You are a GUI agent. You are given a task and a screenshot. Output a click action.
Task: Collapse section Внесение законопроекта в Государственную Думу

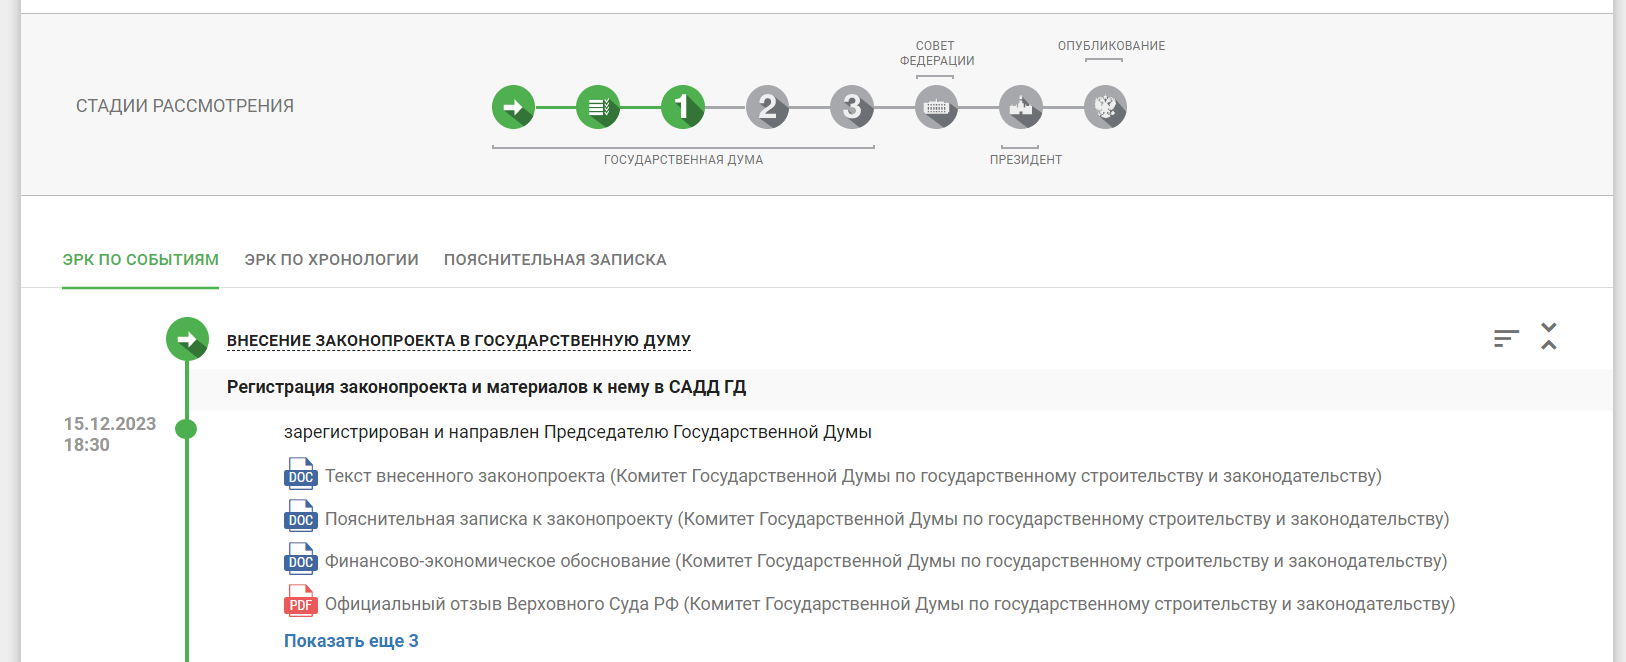point(458,341)
